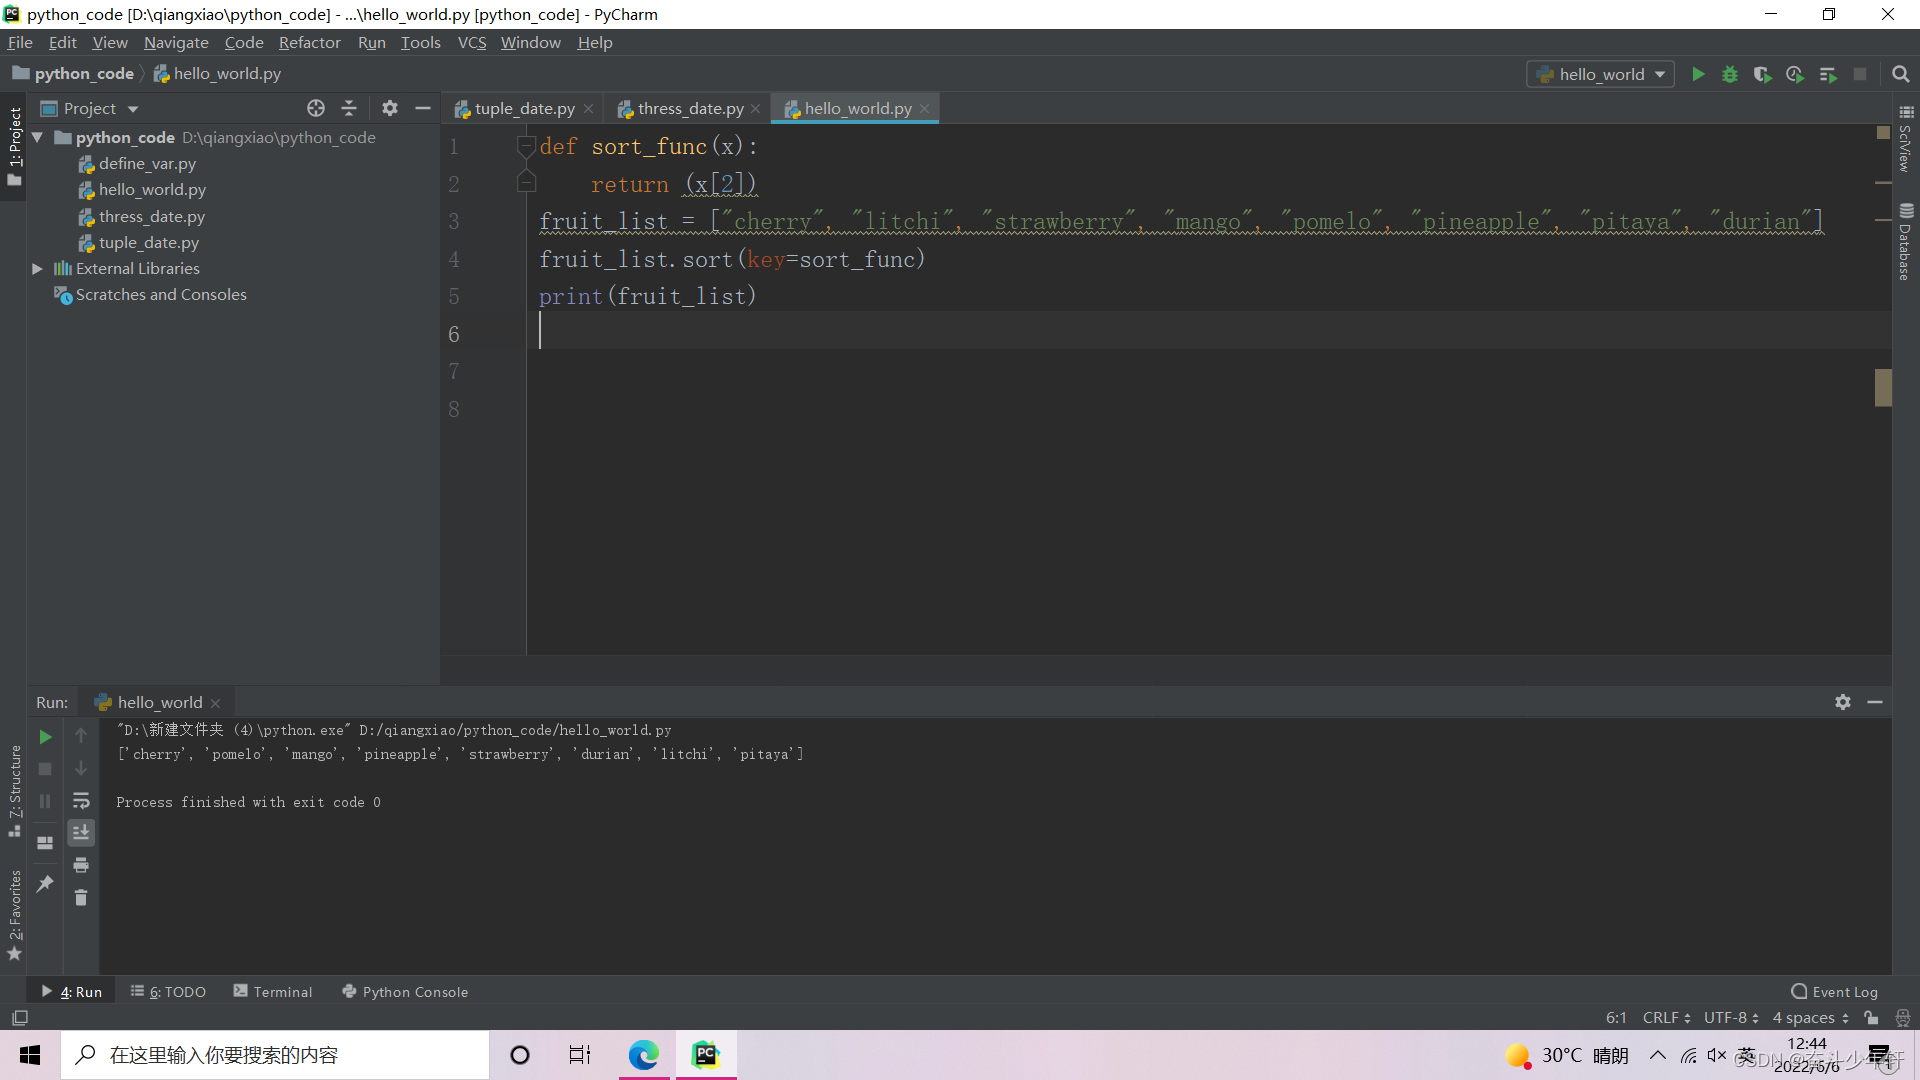The image size is (1920, 1080).
Task: Toggle soft-wrap in console output
Action: click(x=82, y=801)
